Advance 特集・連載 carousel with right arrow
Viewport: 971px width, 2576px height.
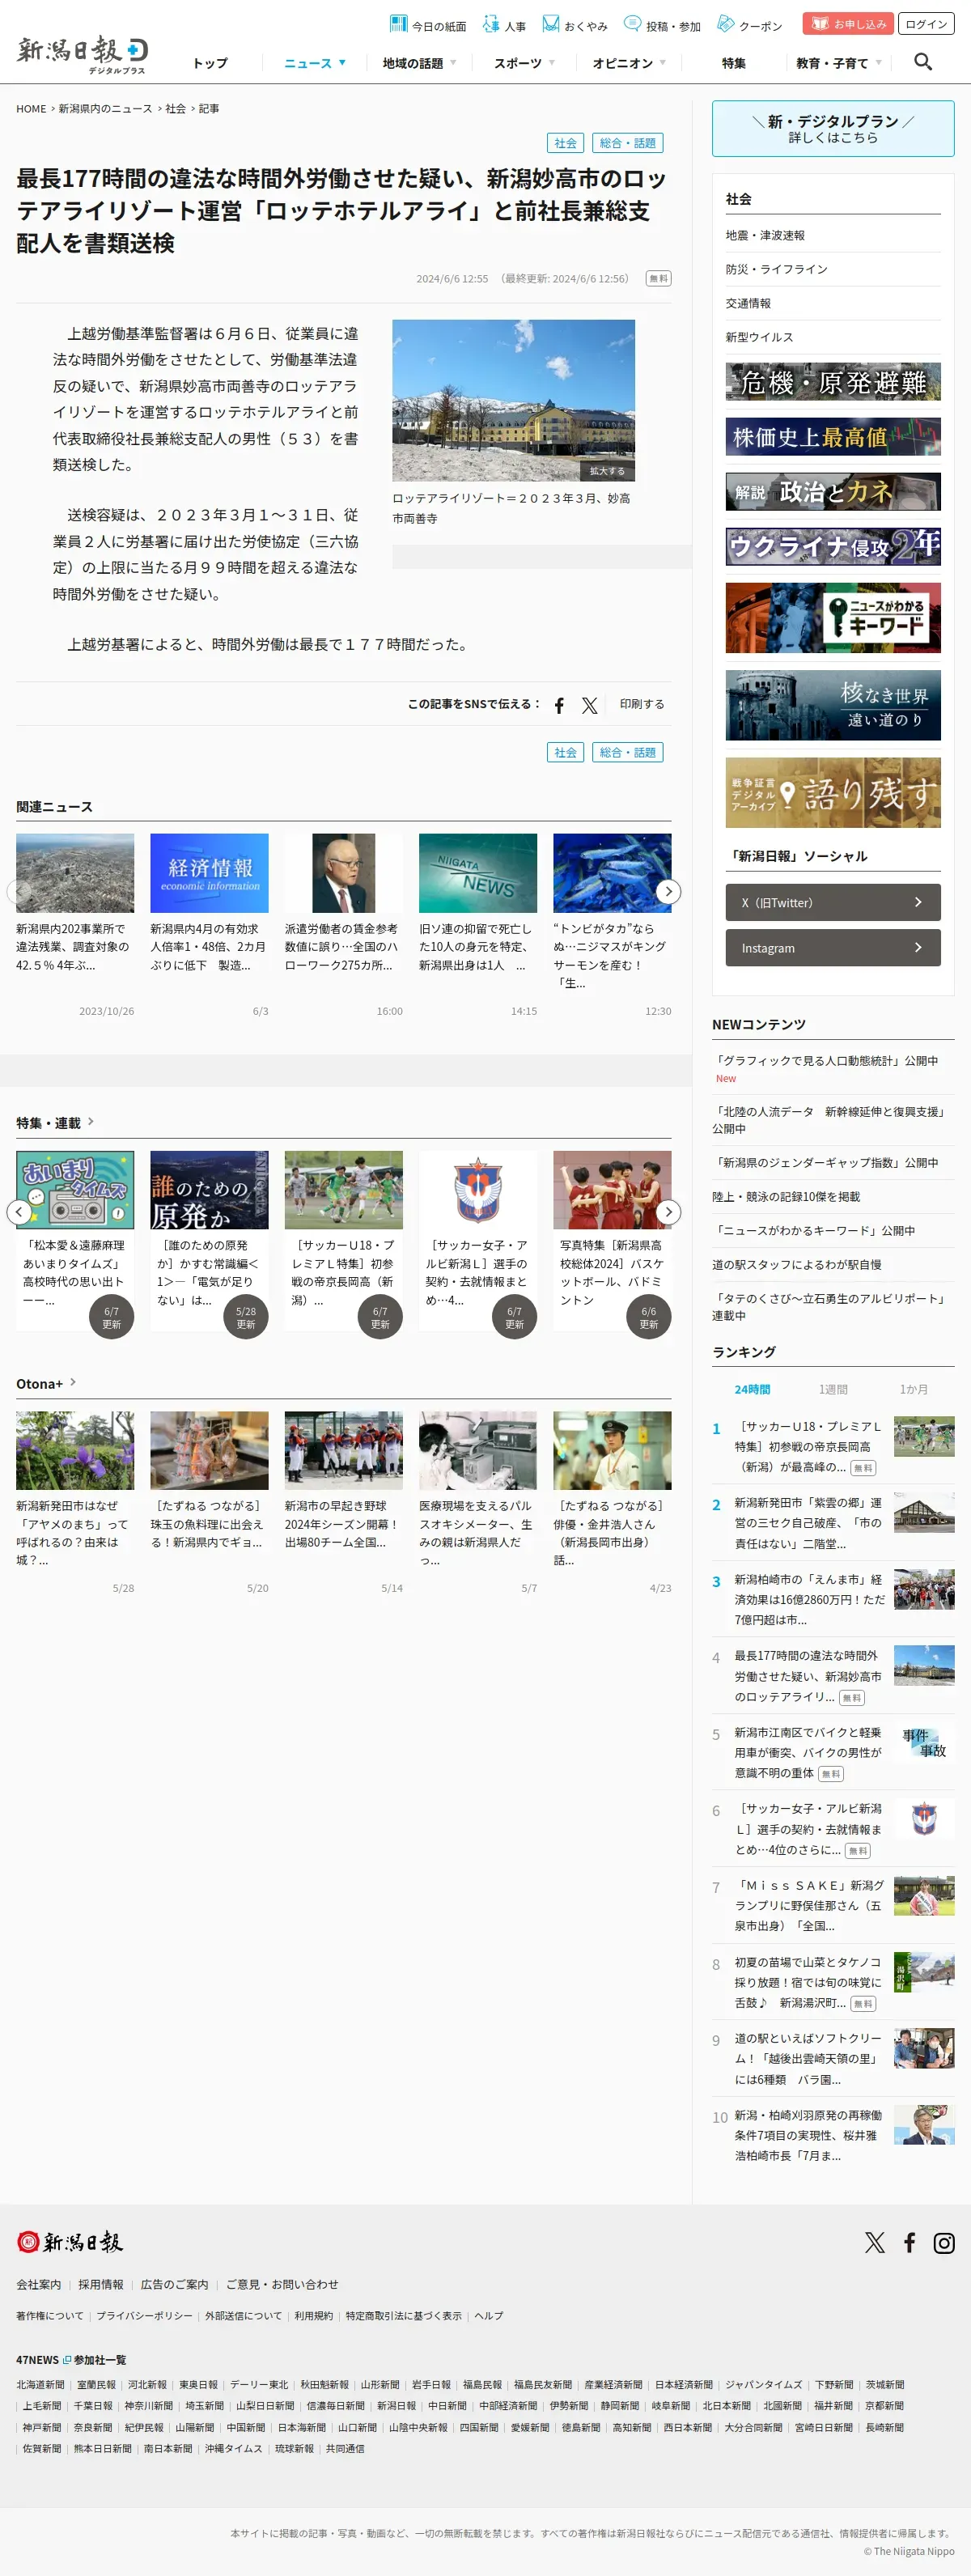tap(668, 1211)
